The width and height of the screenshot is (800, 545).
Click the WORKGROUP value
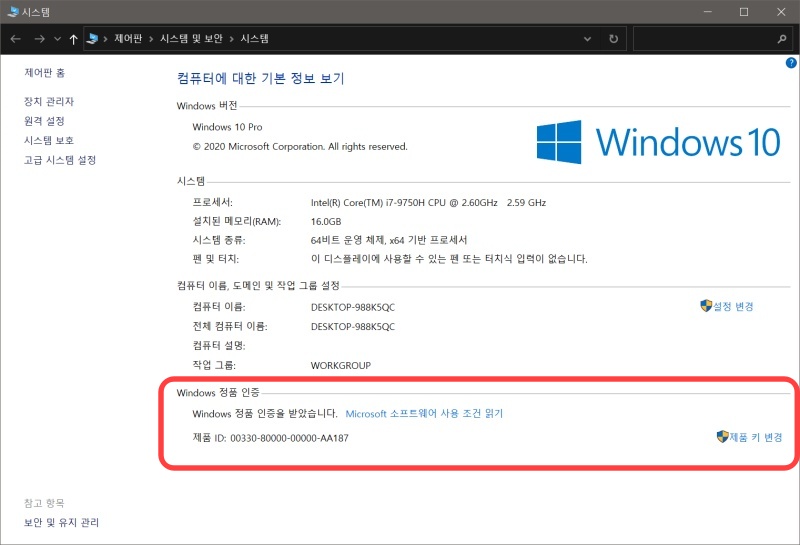[x=341, y=365]
